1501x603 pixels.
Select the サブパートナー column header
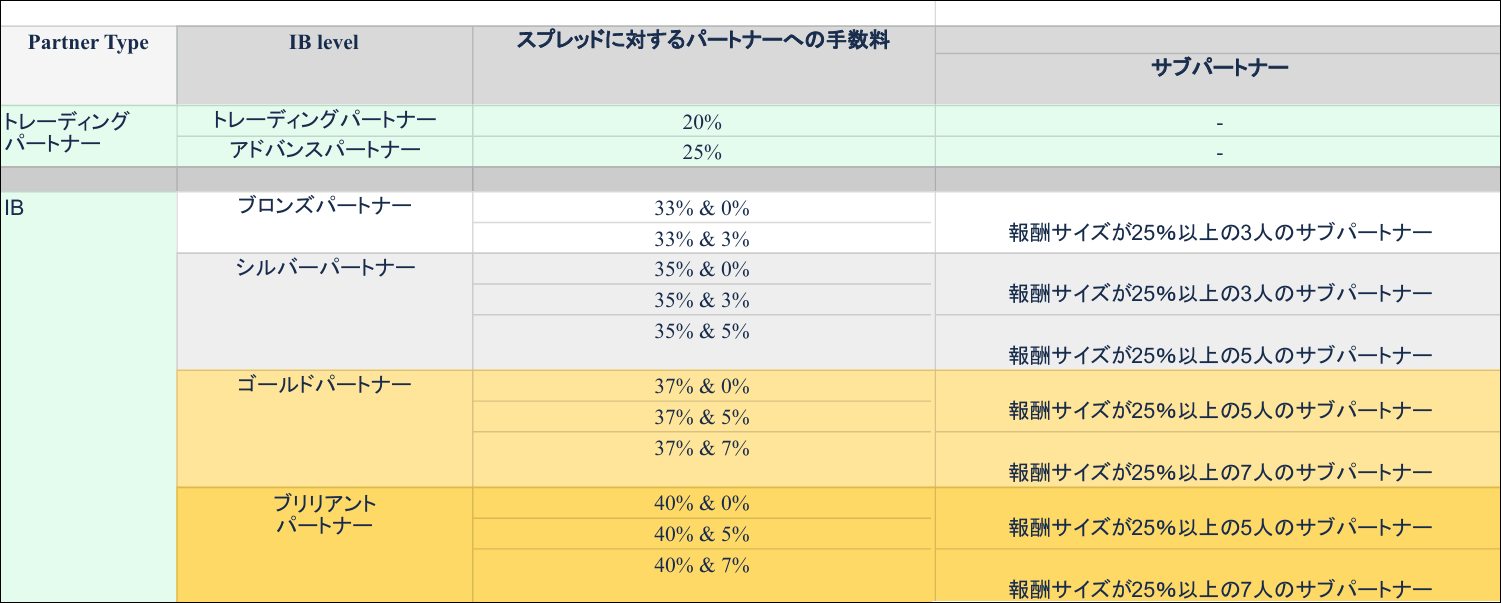click(1219, 68)
